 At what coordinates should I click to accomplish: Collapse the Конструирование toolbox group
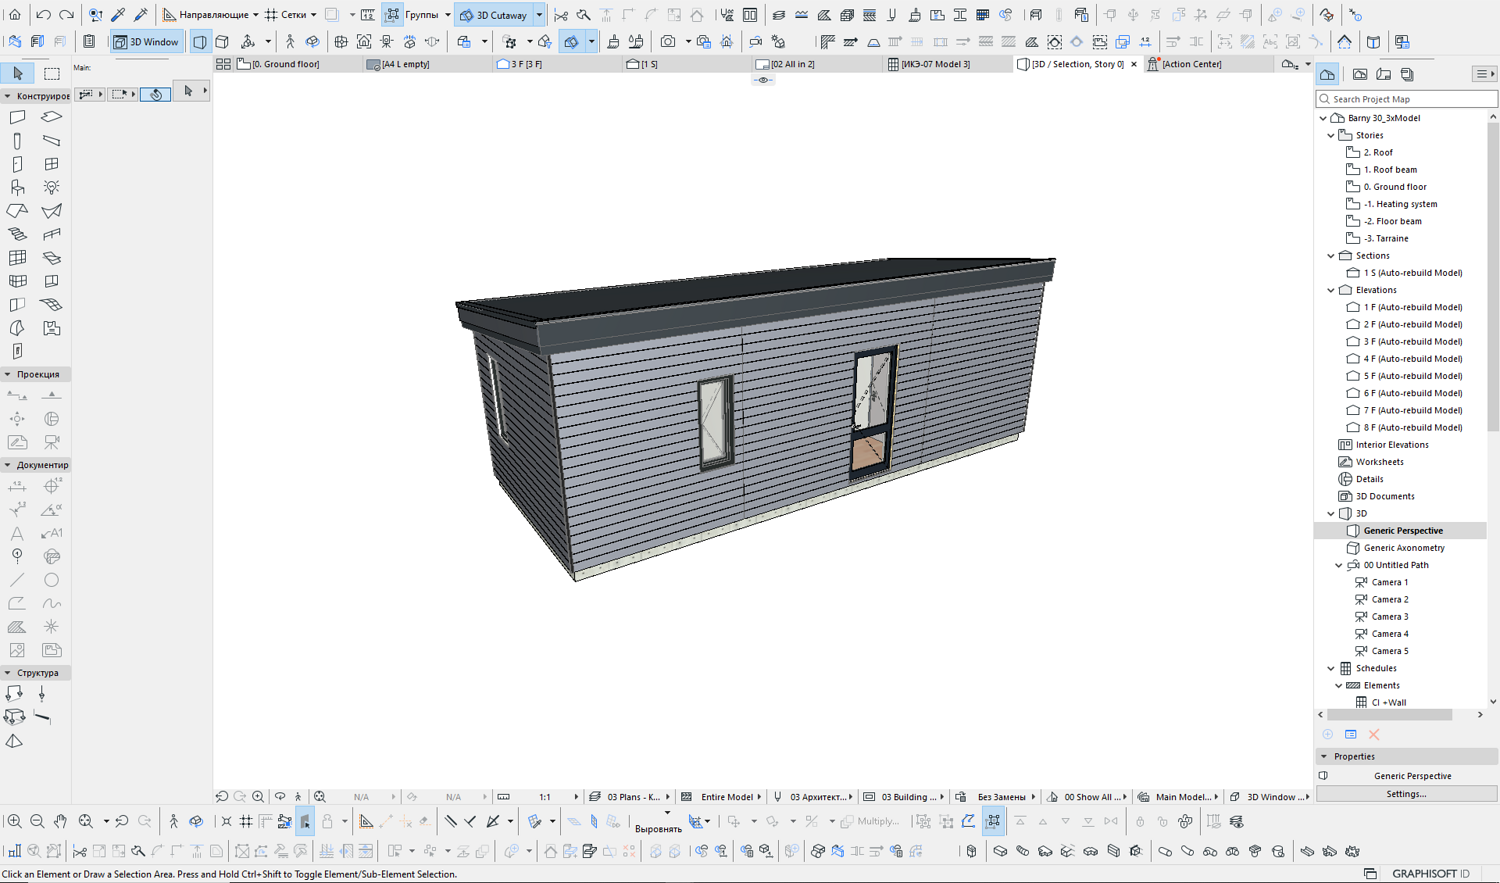point(7,96)
